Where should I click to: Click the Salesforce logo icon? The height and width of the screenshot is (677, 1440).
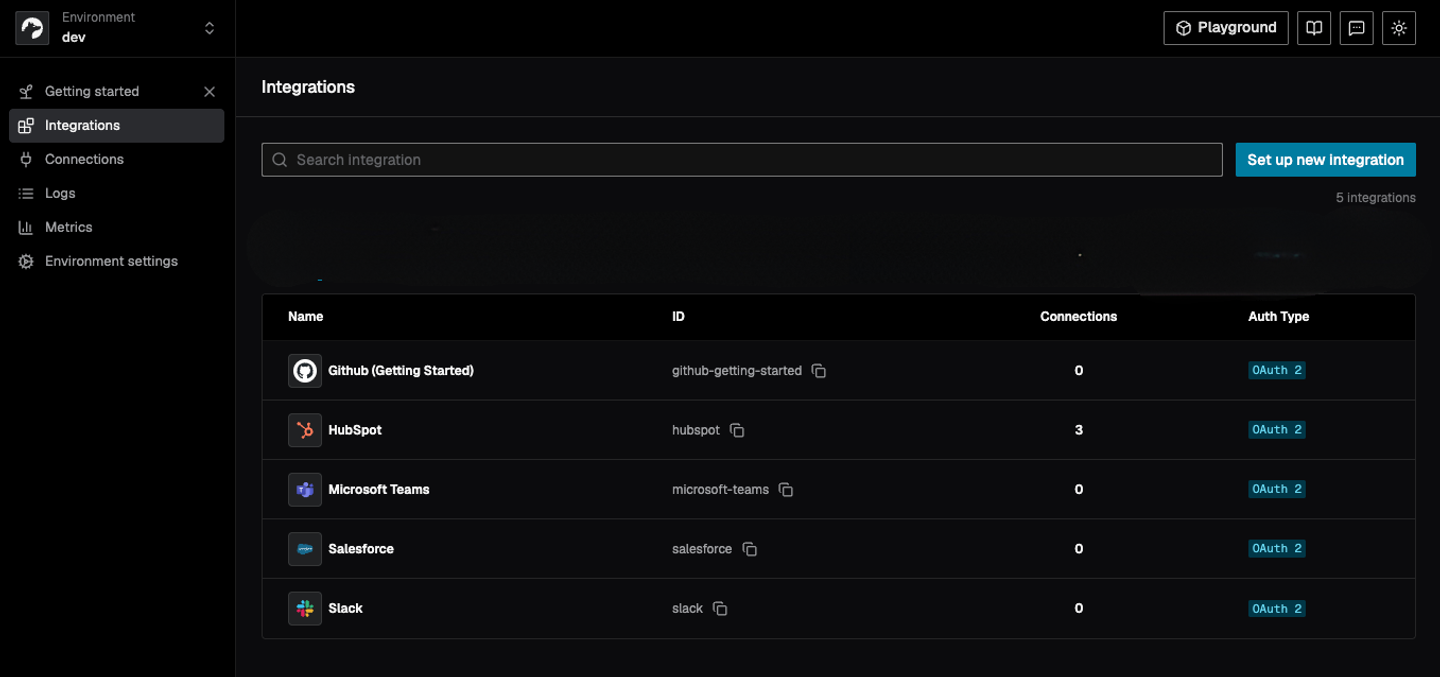click(305, 549)
